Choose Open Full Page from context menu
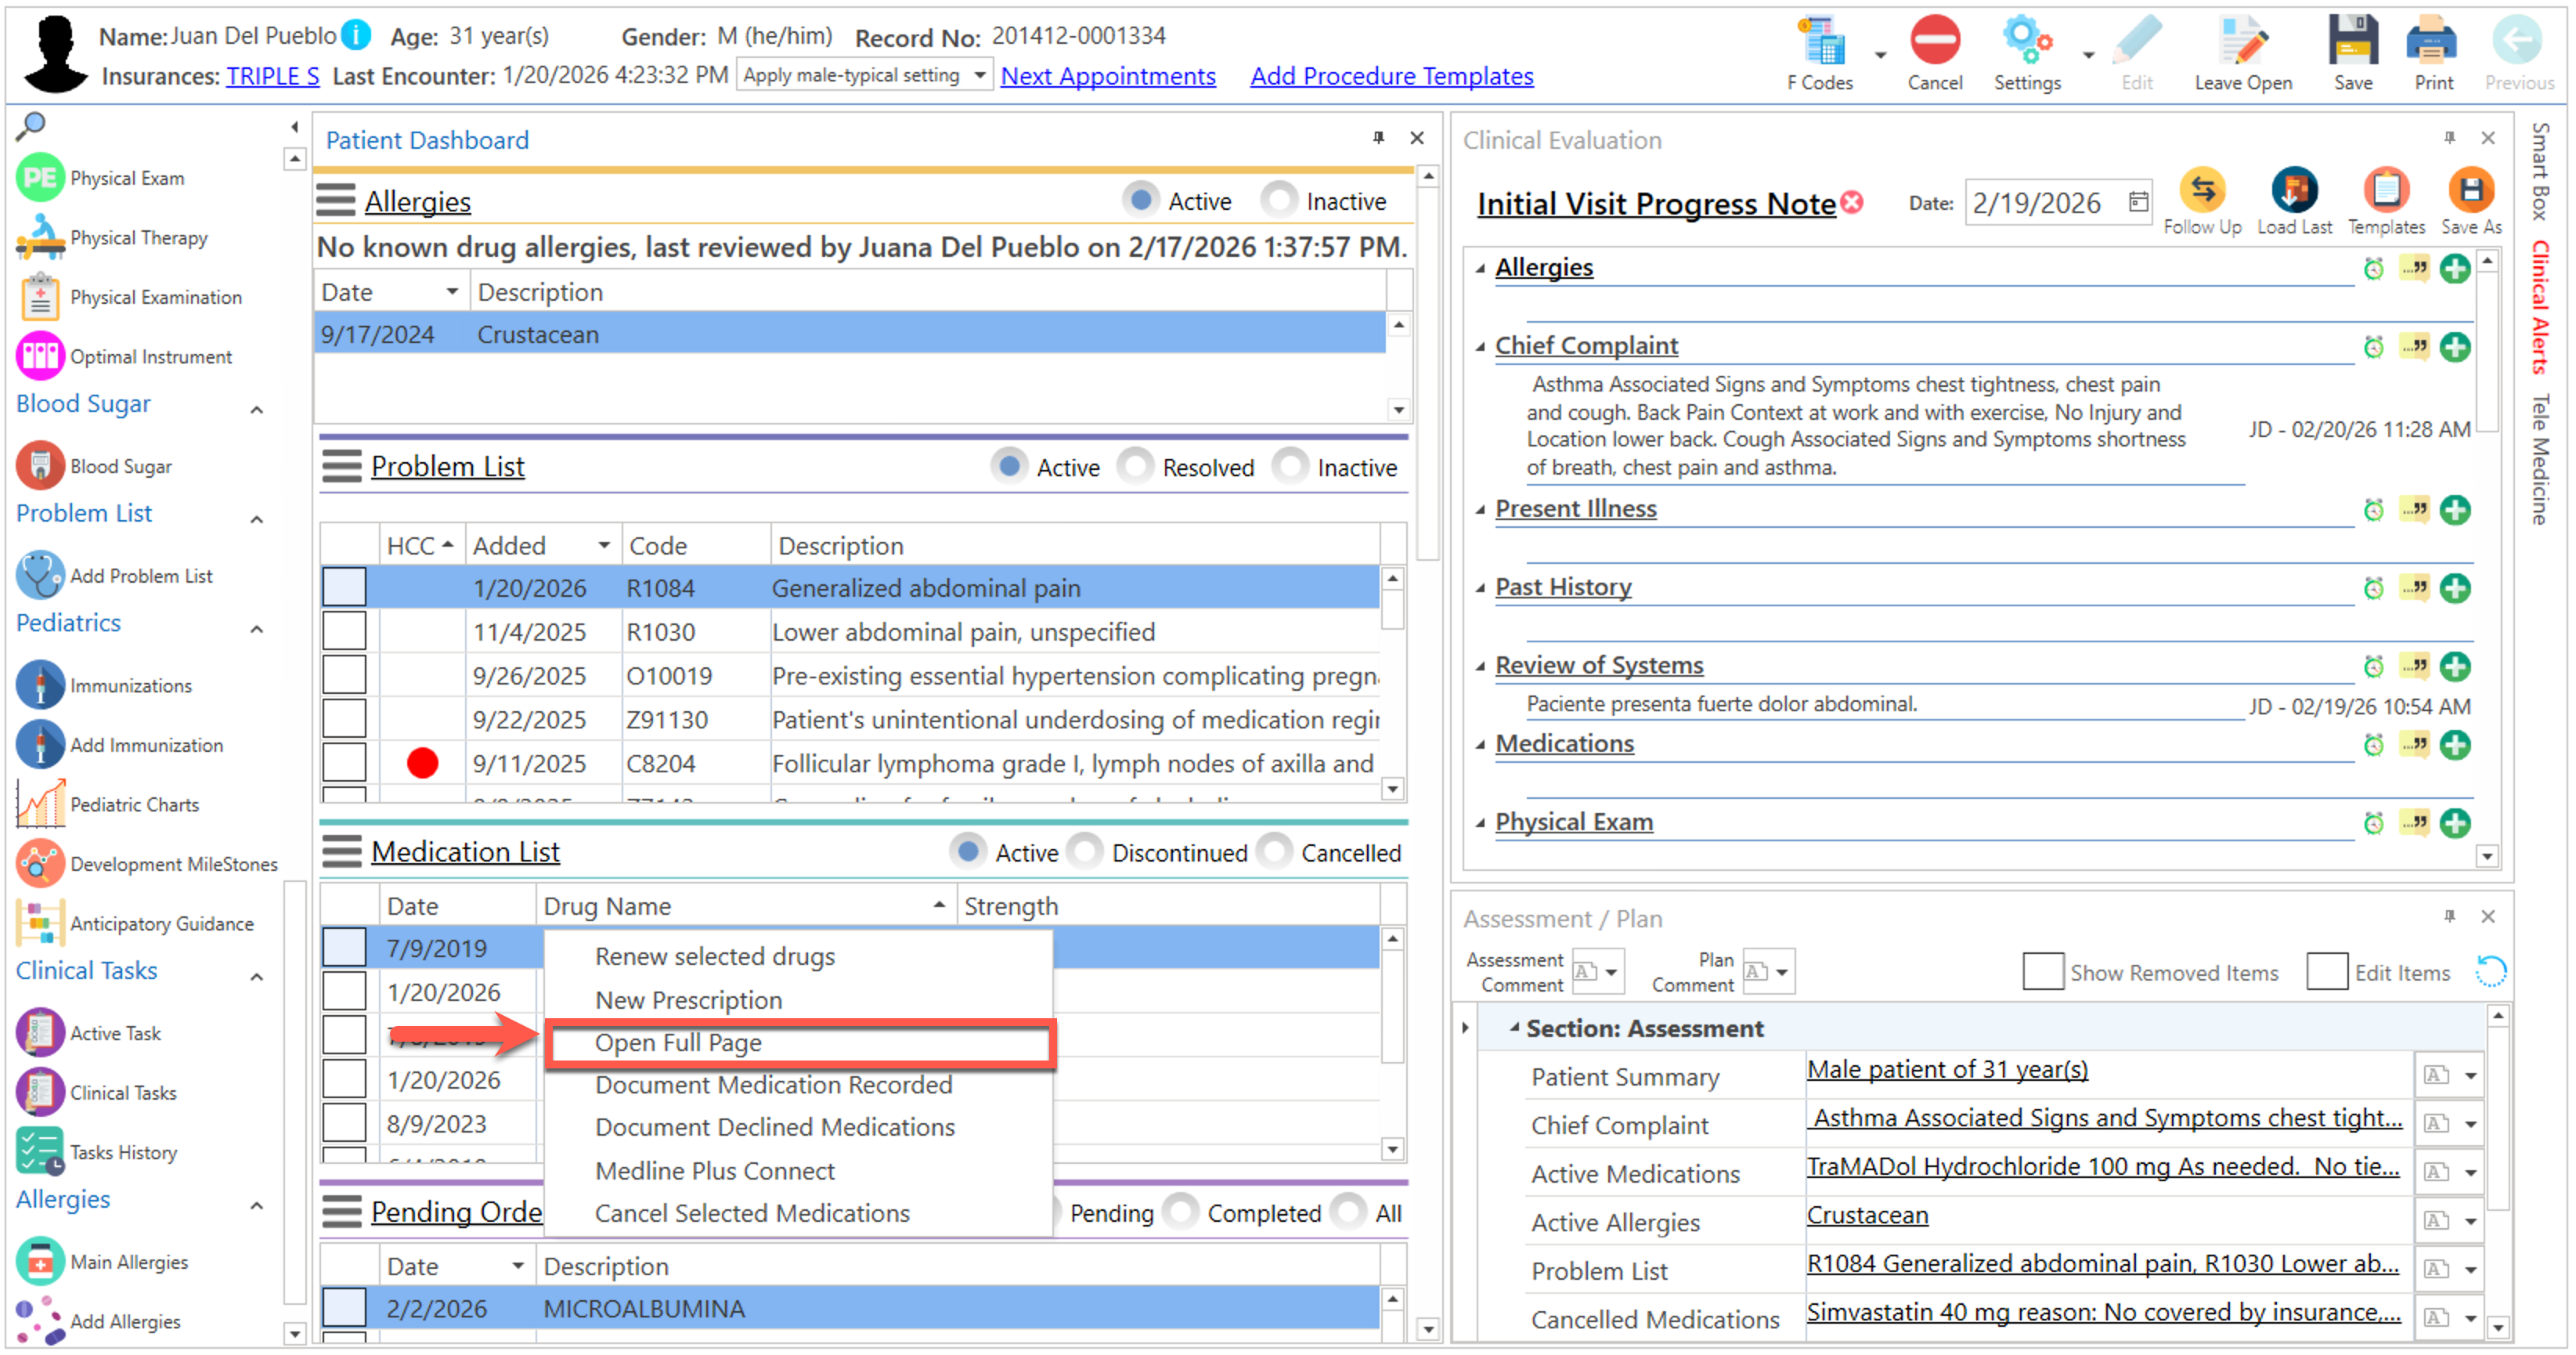 click(678, 1043)
